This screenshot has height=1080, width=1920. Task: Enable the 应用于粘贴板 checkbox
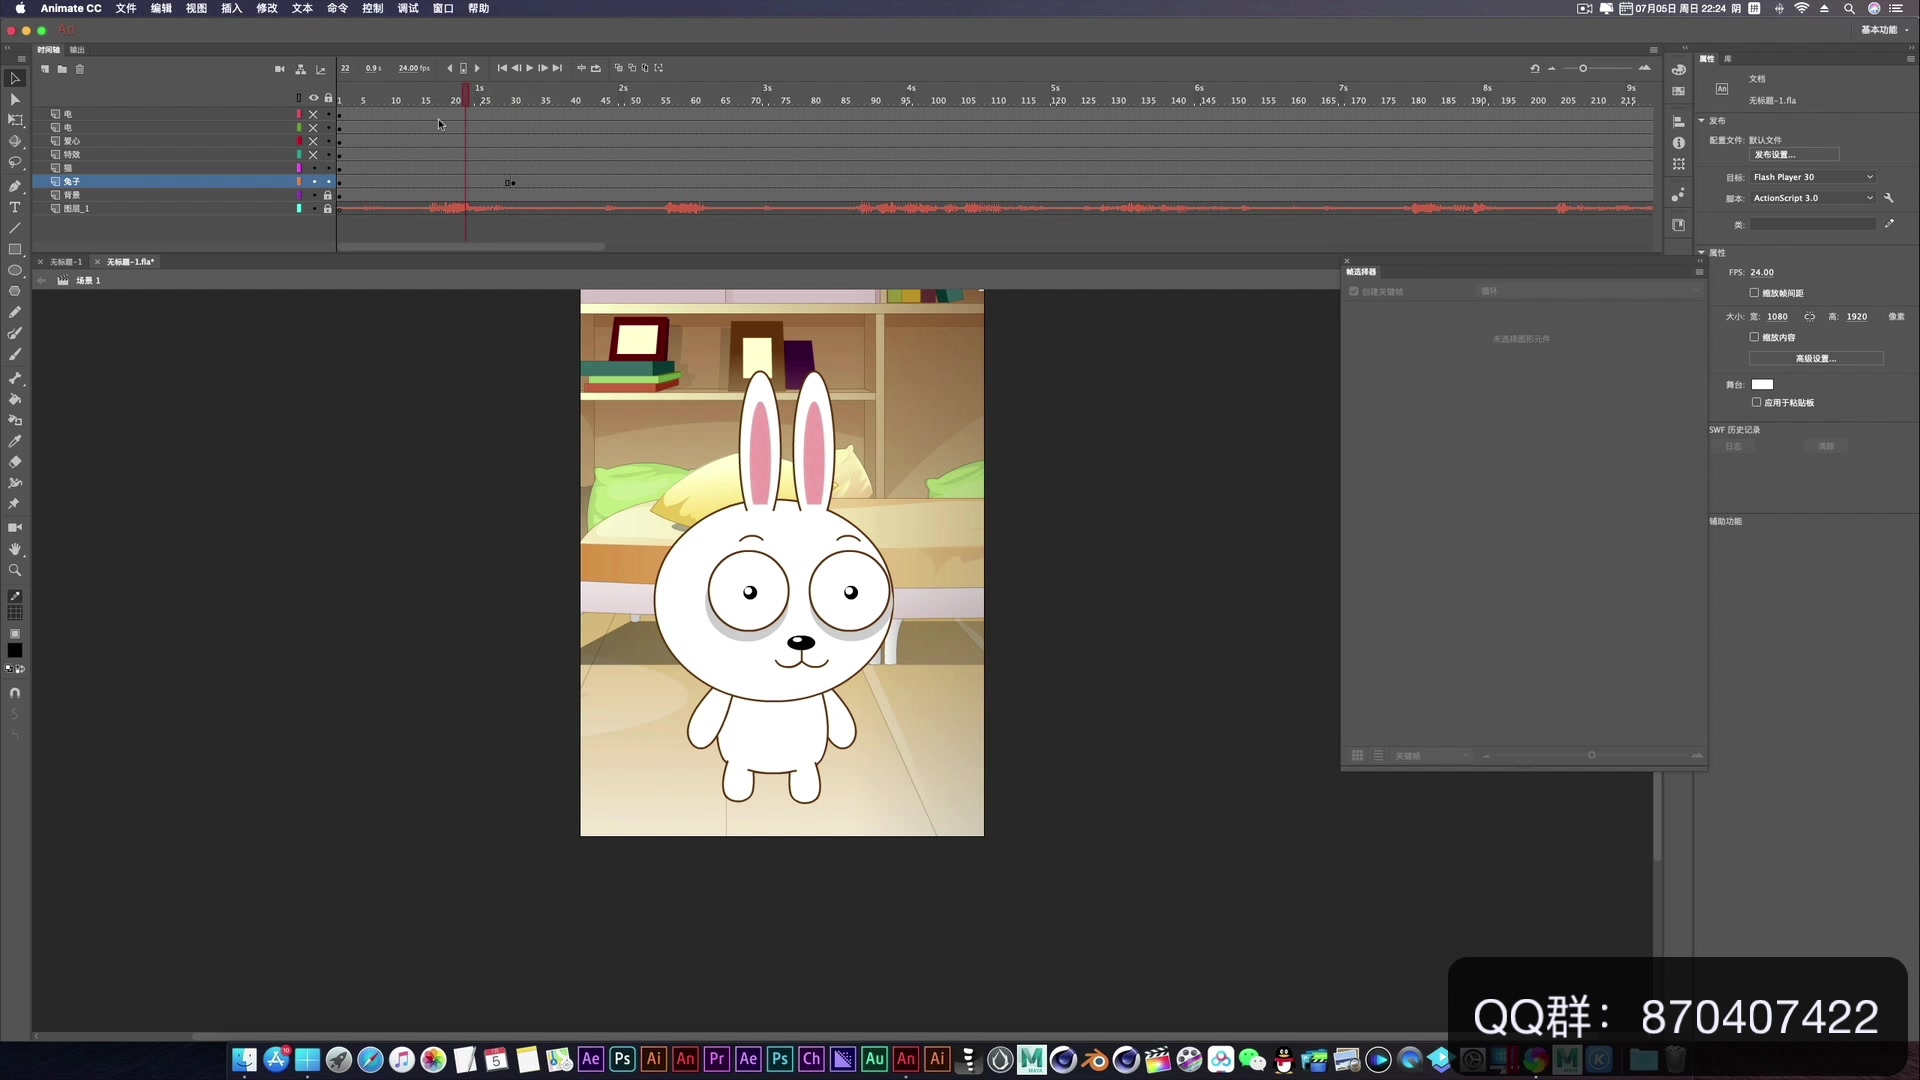1756,402
